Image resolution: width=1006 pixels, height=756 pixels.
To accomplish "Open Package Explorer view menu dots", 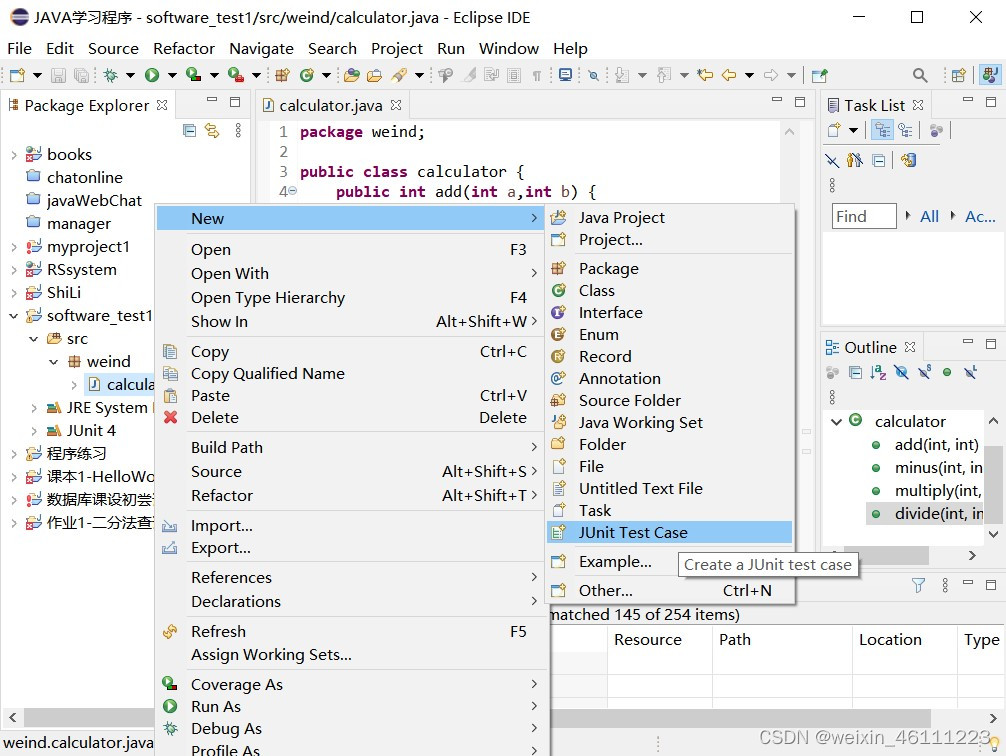I will [x=238, y=130].
